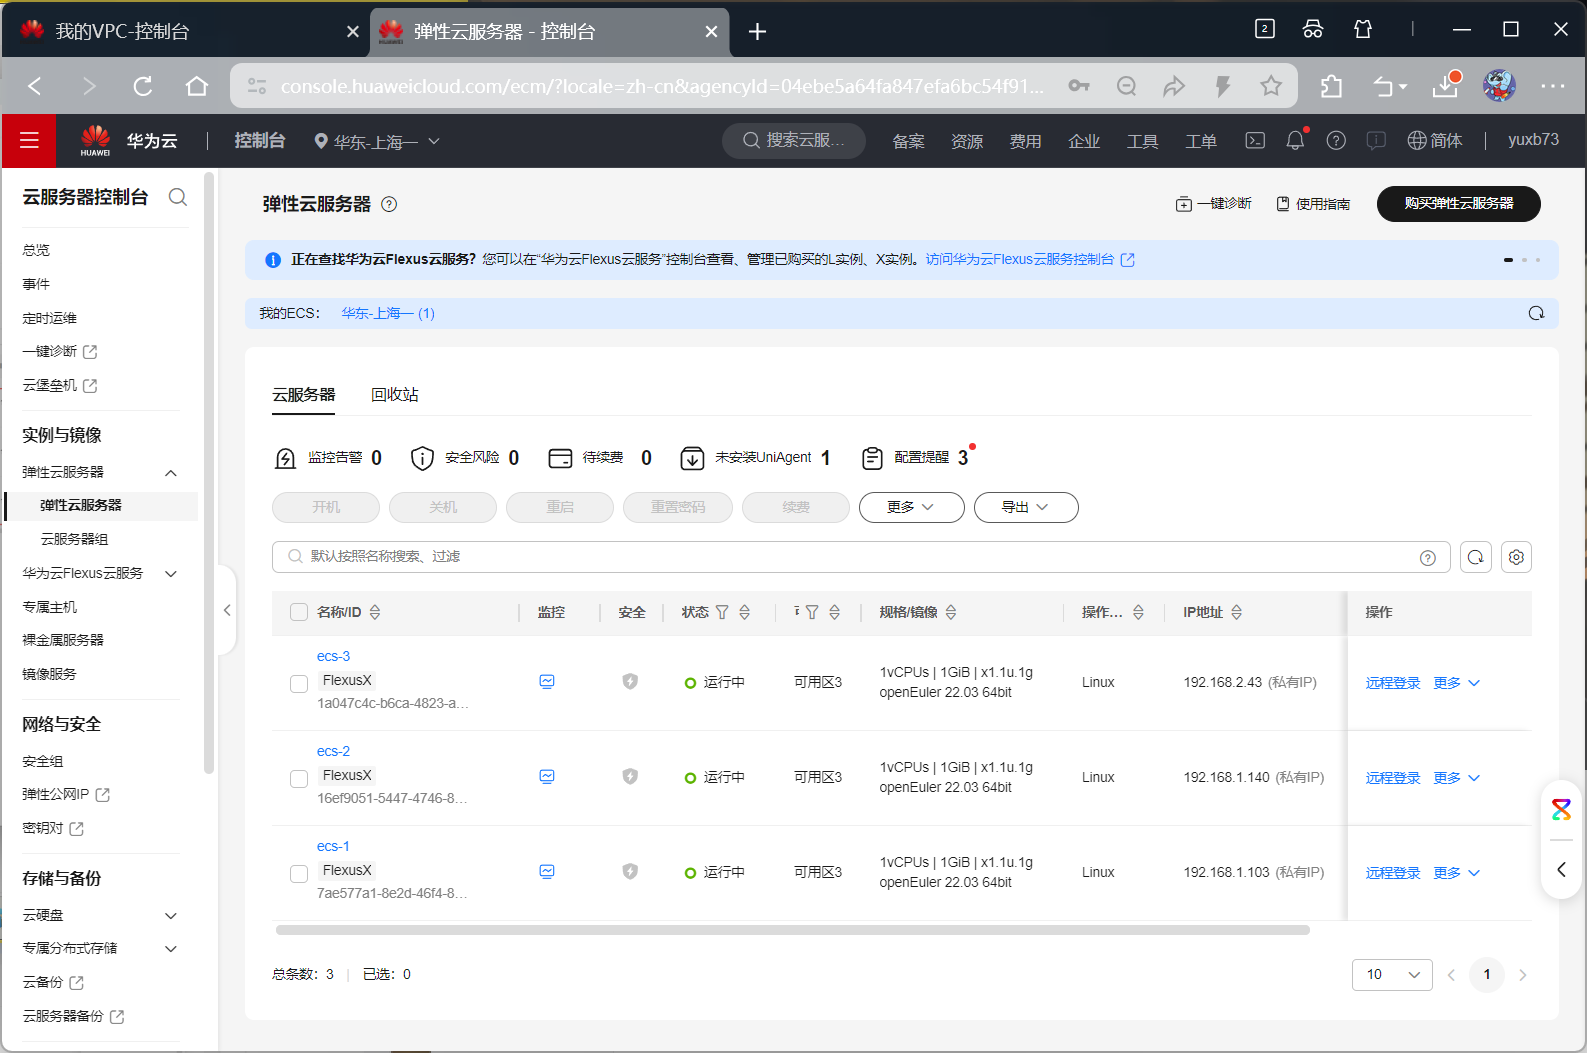Open 使用指南 guide
This screenshot has width=1587, height=1053.
[1313, 204]
